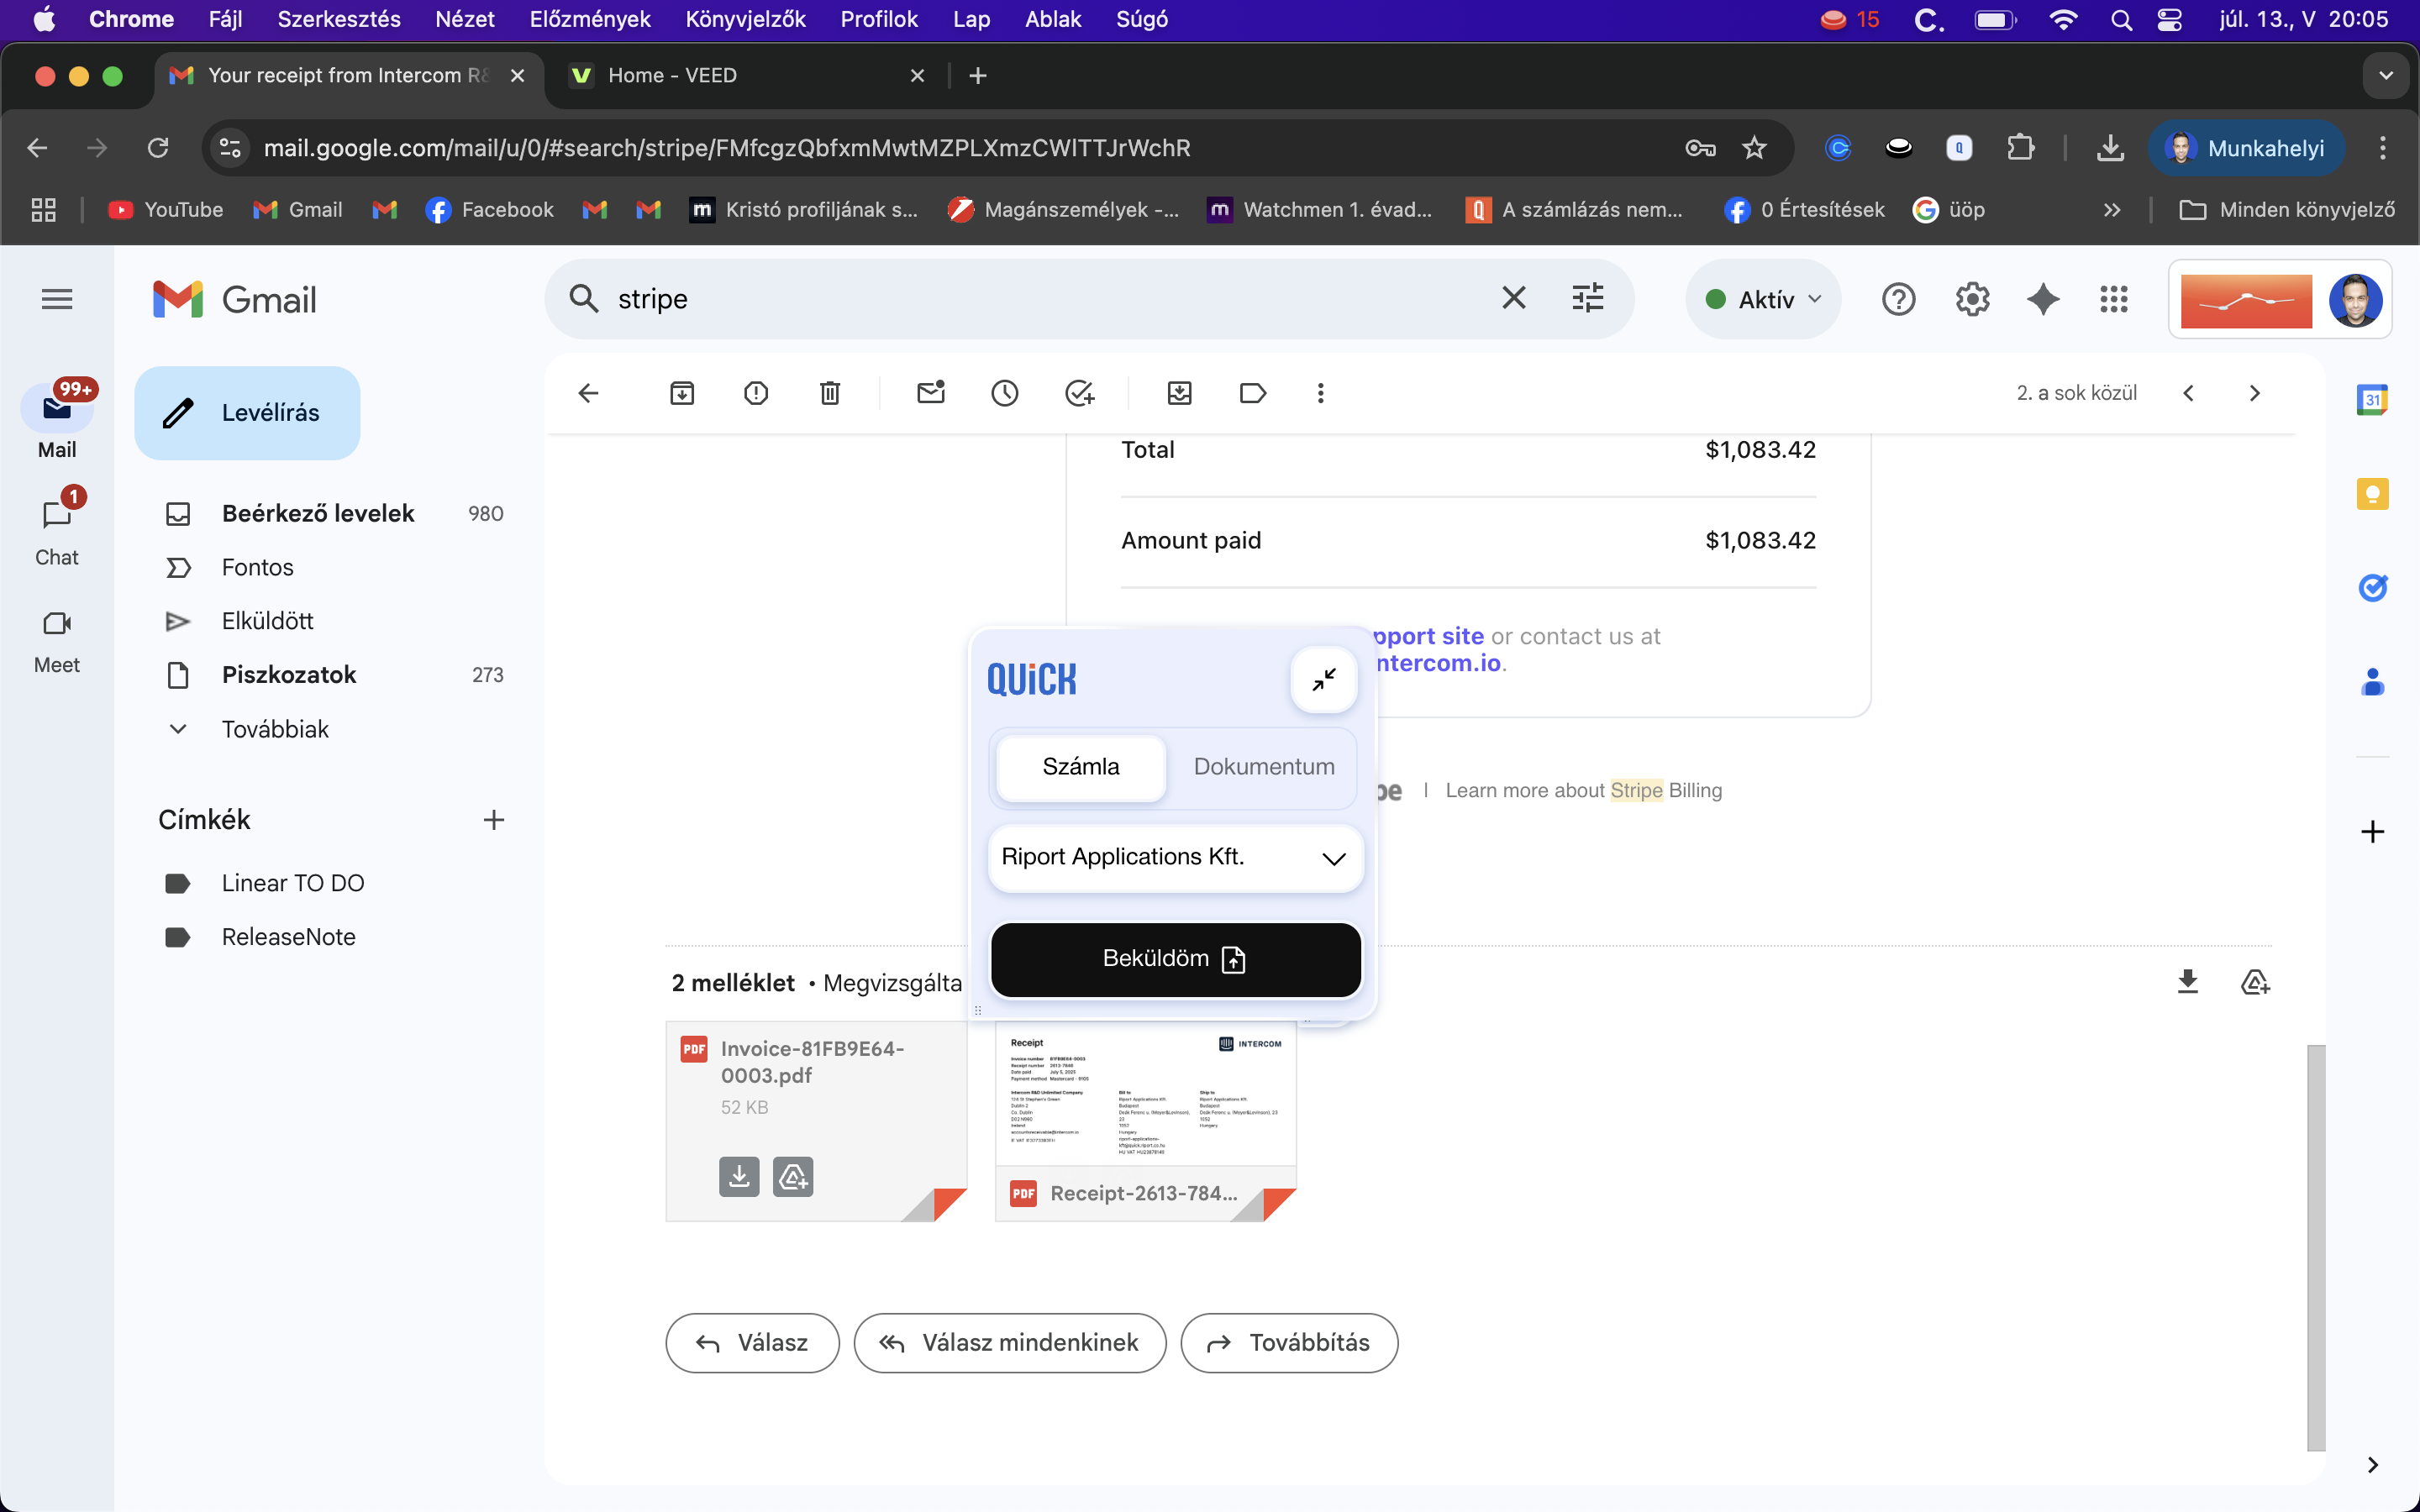Bookmark this page with the star icon

[1754, 148]
